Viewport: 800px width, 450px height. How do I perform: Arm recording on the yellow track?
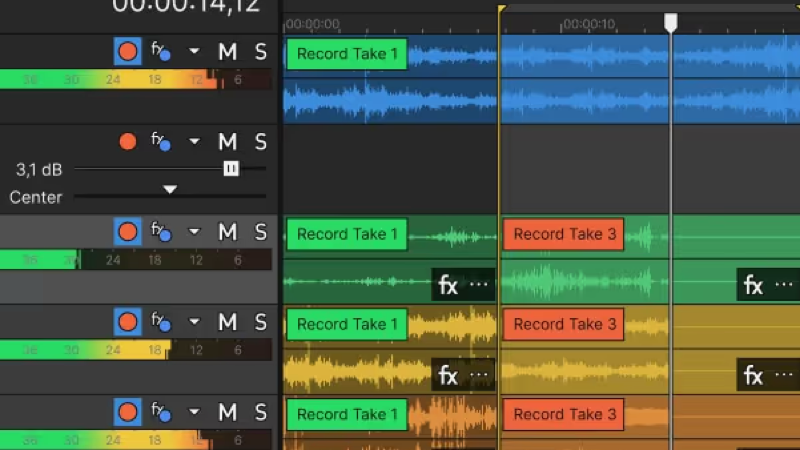coord(128,322)
